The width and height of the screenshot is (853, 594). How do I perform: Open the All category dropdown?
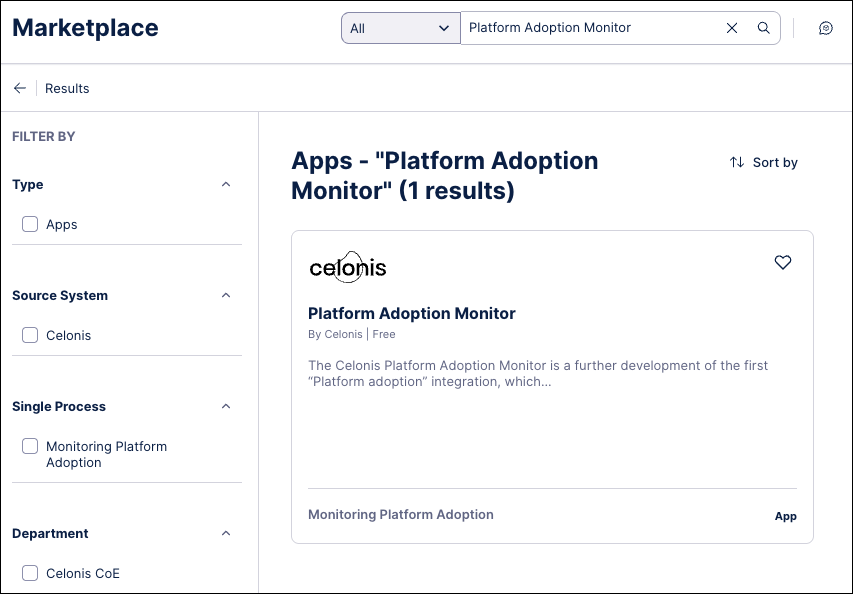tap(400, 28)
